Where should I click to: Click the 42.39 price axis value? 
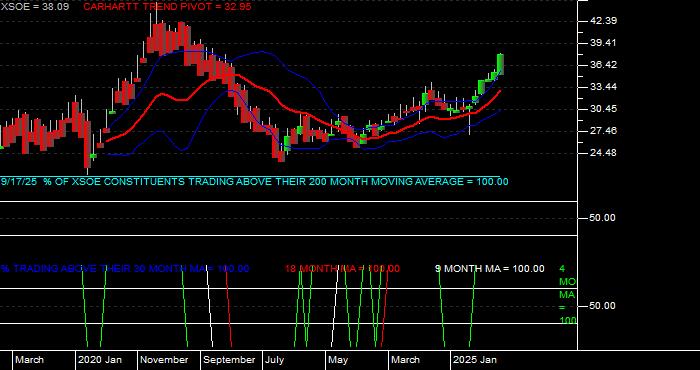(604, 21)
